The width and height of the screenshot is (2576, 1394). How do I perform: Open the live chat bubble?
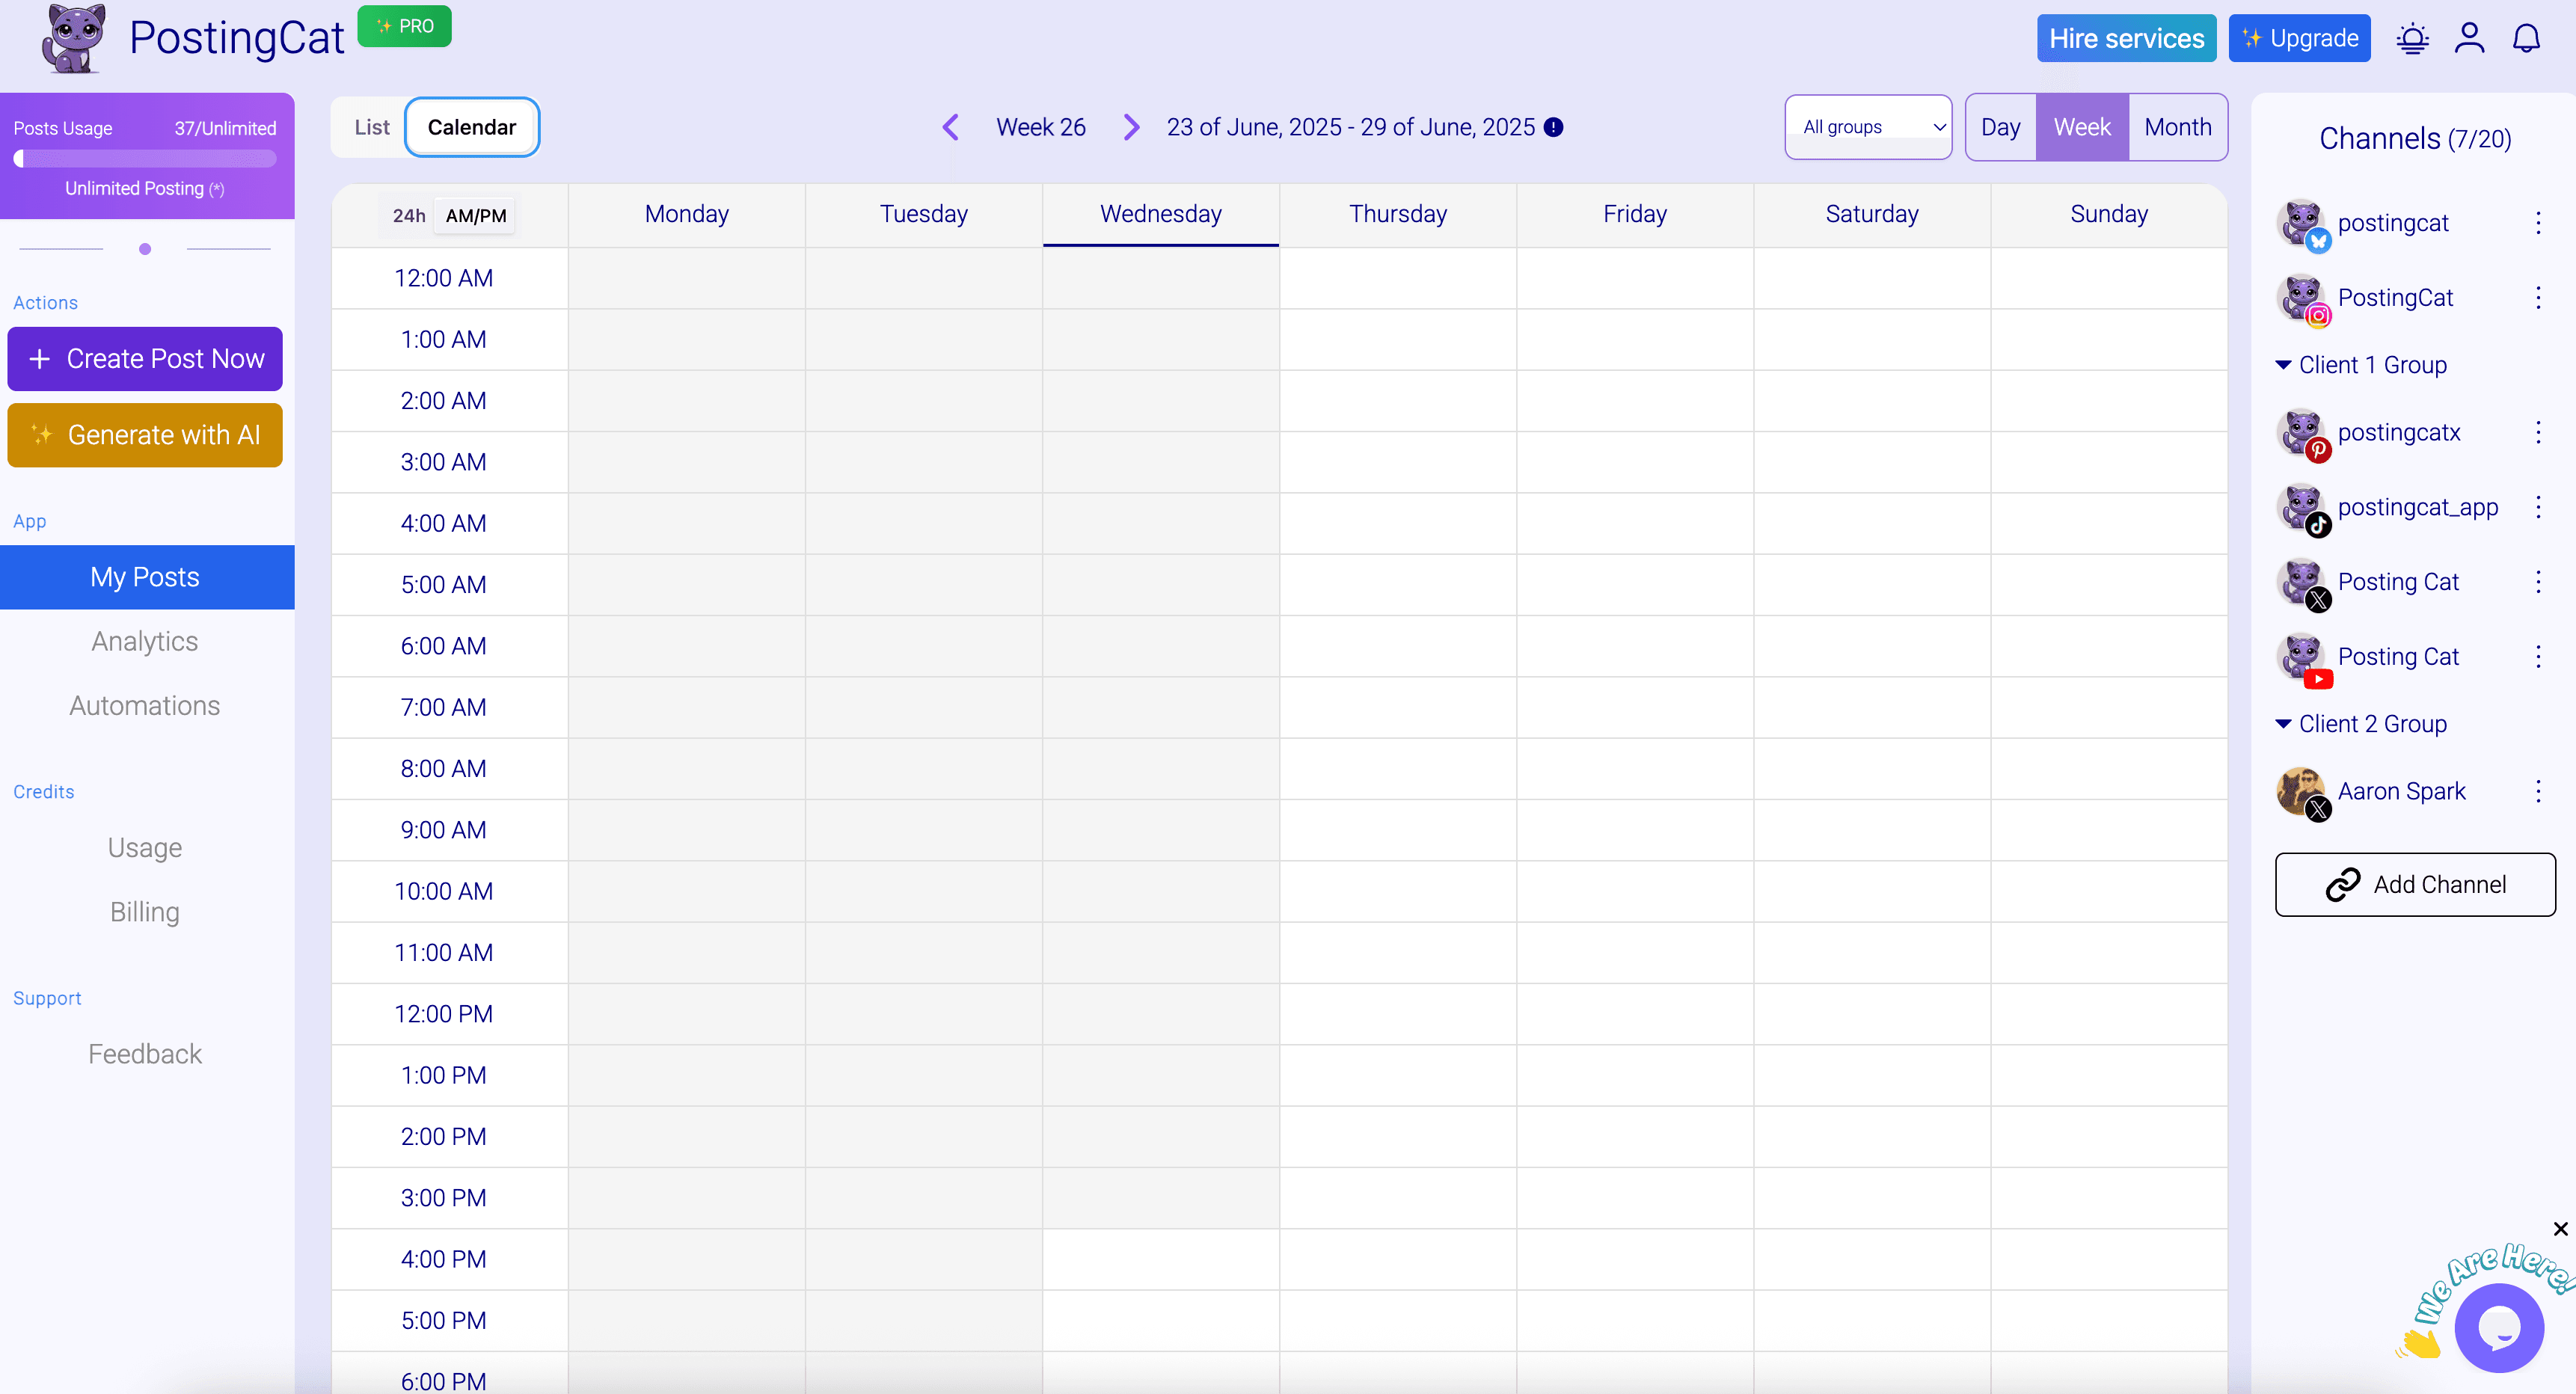tap(2499, 1328)
